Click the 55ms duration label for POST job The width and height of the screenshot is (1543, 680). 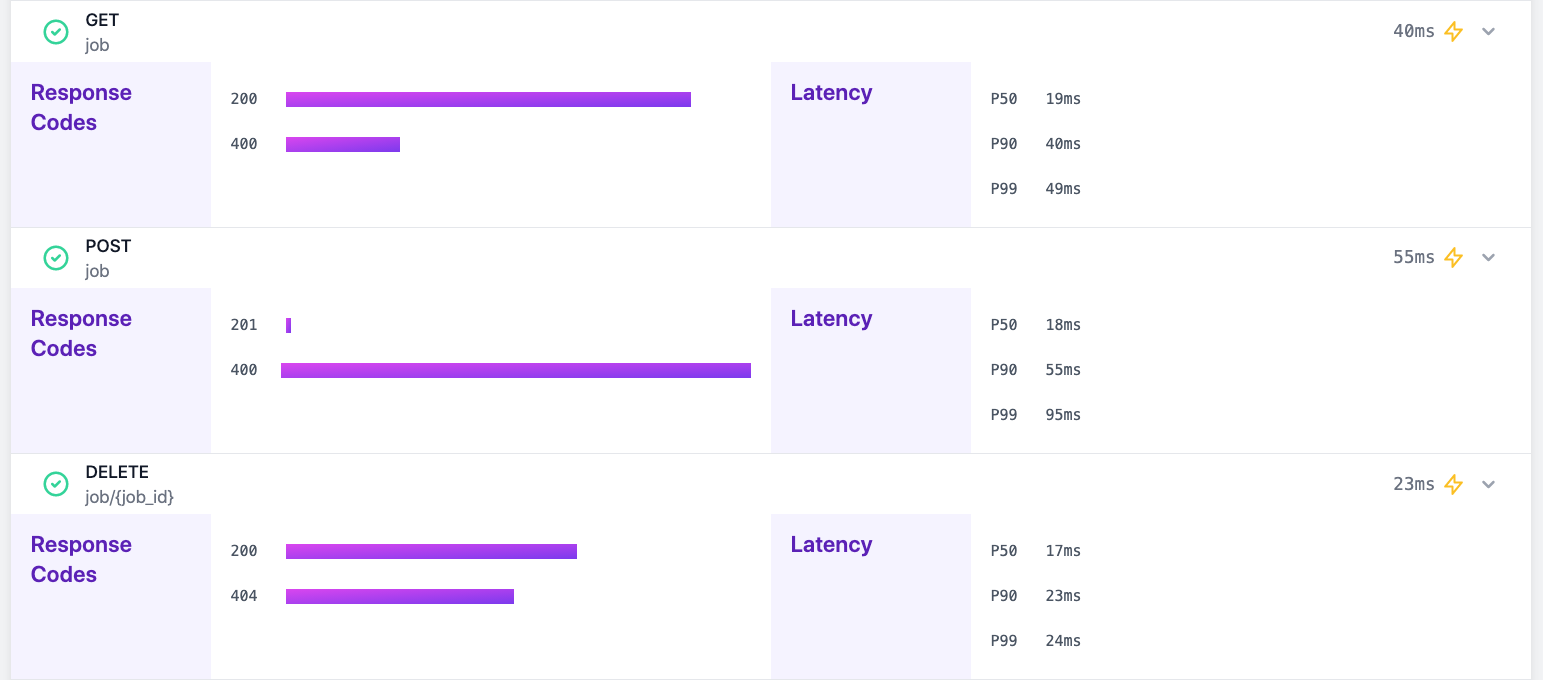(x=1413, y=257)
